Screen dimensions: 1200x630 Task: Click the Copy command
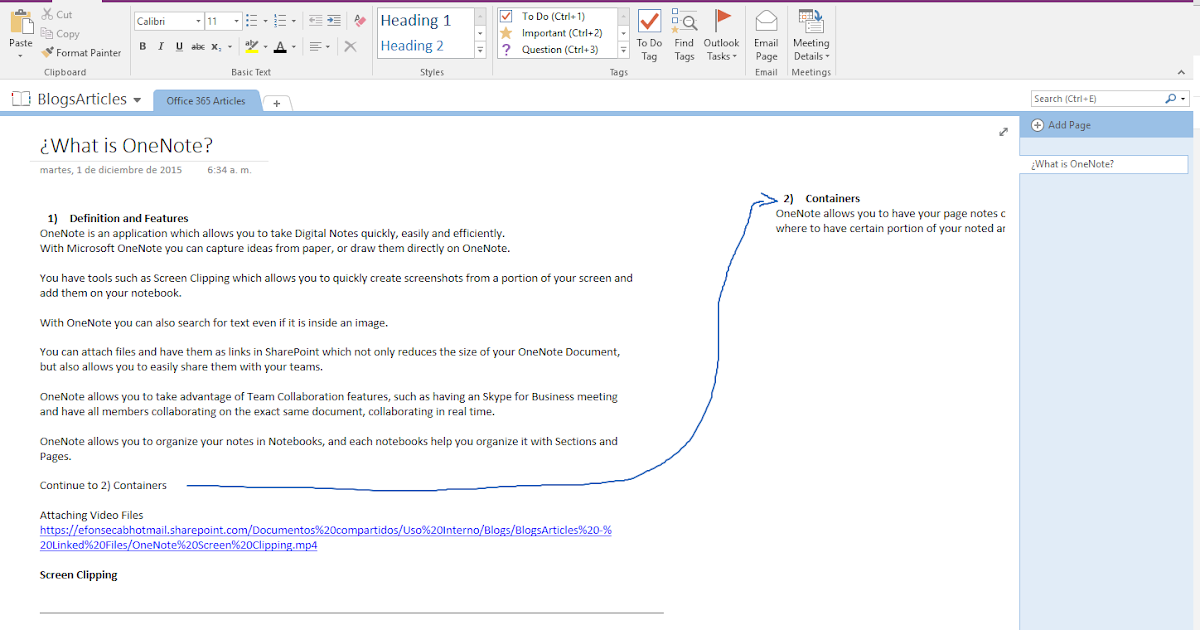coord(60,34)
